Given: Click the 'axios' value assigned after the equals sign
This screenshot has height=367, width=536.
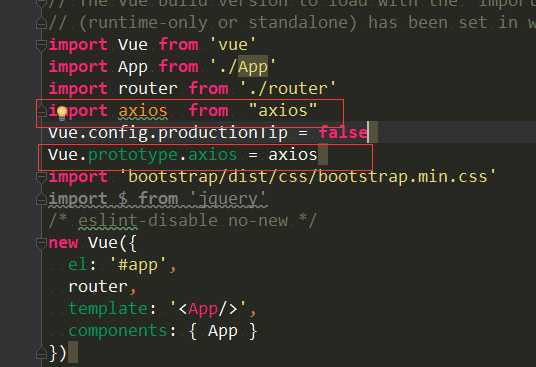Looking at the screenshot, I should point(293,155).
